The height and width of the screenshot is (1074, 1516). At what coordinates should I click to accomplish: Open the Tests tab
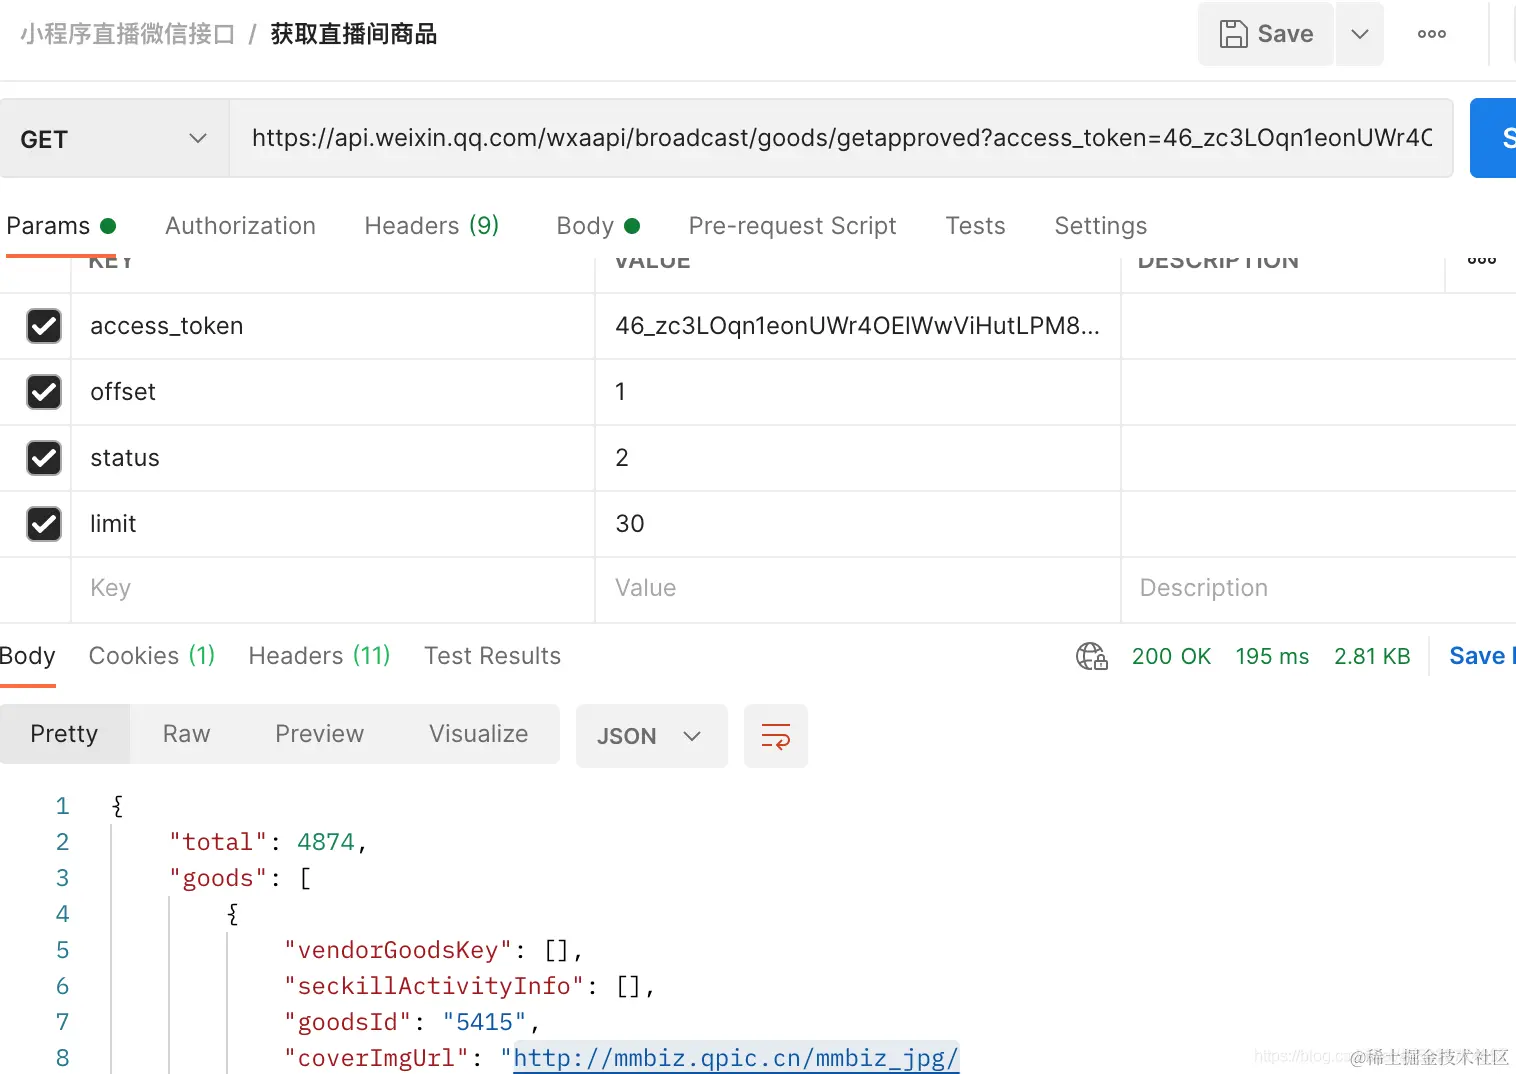tap(975, 226)
